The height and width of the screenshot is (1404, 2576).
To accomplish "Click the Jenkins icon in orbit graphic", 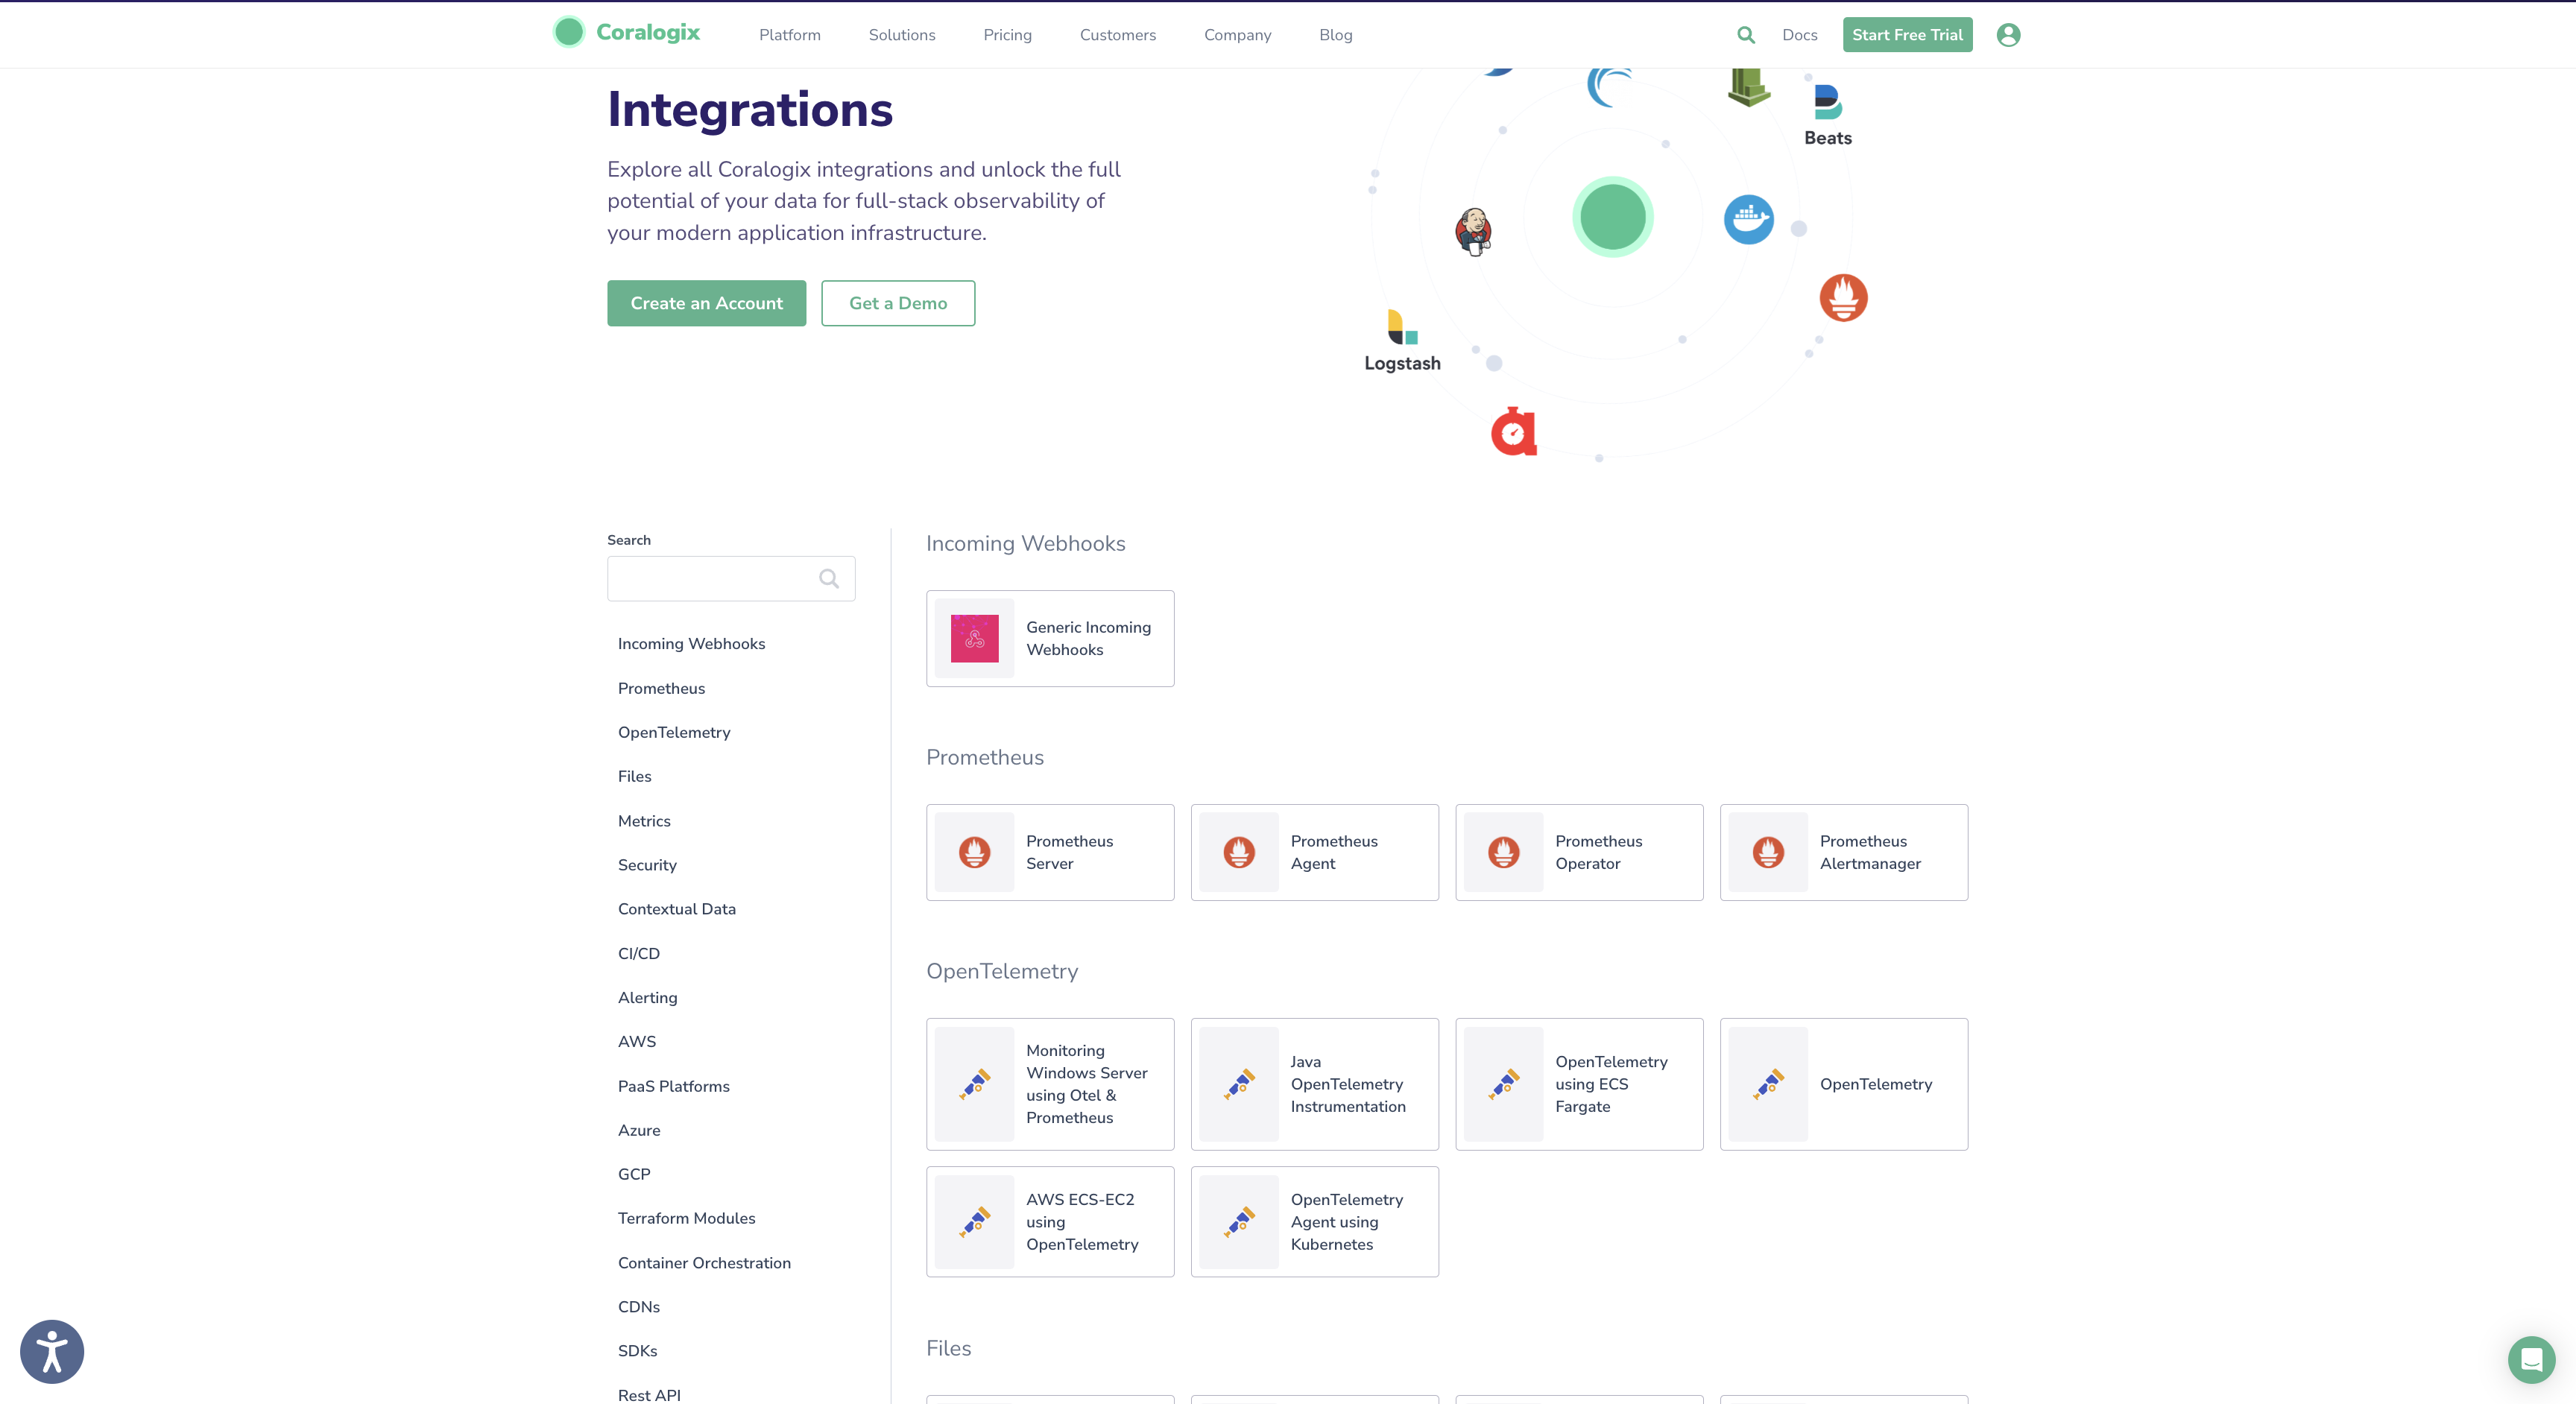I will coord(1473,231).
